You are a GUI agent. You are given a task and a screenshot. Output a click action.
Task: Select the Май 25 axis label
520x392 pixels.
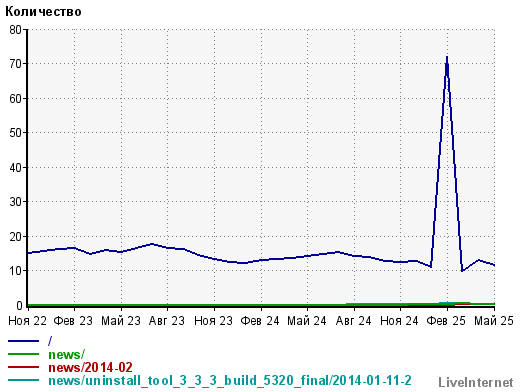[x=494, y=321]
